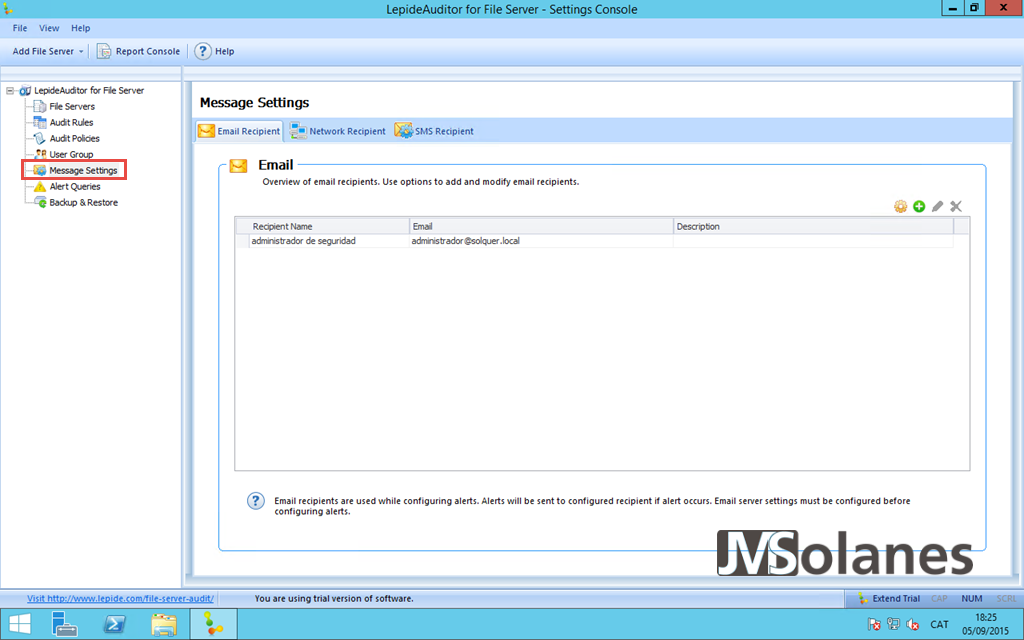Click the Audit Policies tree icon
This screenshot has width=1024, height=640.
(40, 138)
